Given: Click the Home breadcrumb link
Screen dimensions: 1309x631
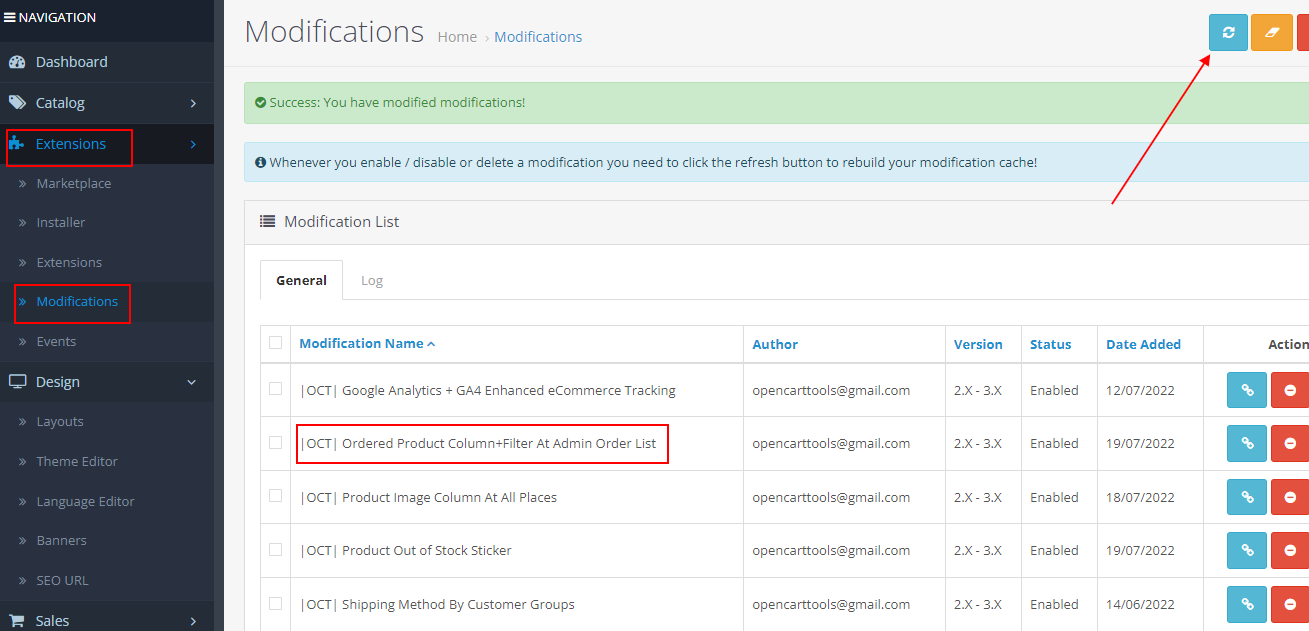Looking at the screenshot, I should click(457, 36).
